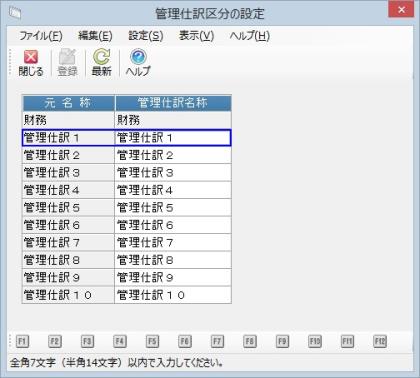Edit 管理仕訳6 in 管理仕訳名称 column
420x378 pixels.
173,225
